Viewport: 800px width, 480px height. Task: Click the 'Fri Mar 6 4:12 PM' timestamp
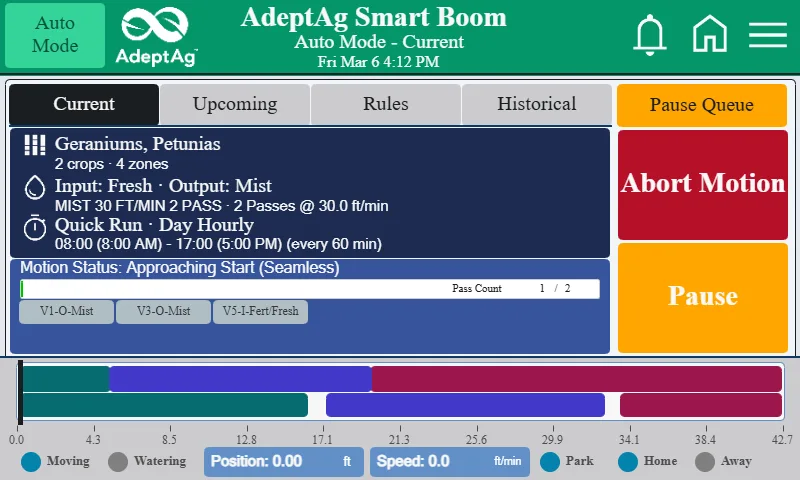click(378, 62)
